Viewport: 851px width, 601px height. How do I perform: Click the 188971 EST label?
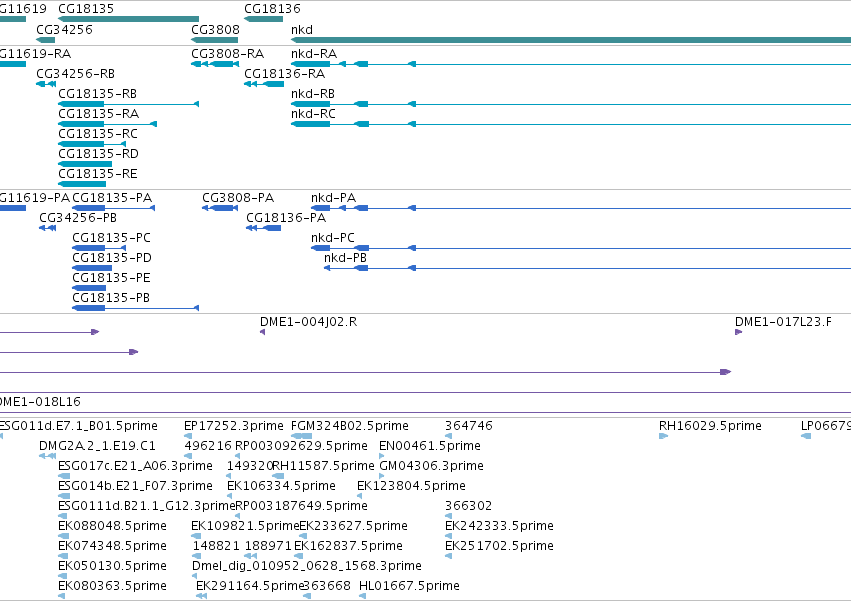click(x=268, y=547)
